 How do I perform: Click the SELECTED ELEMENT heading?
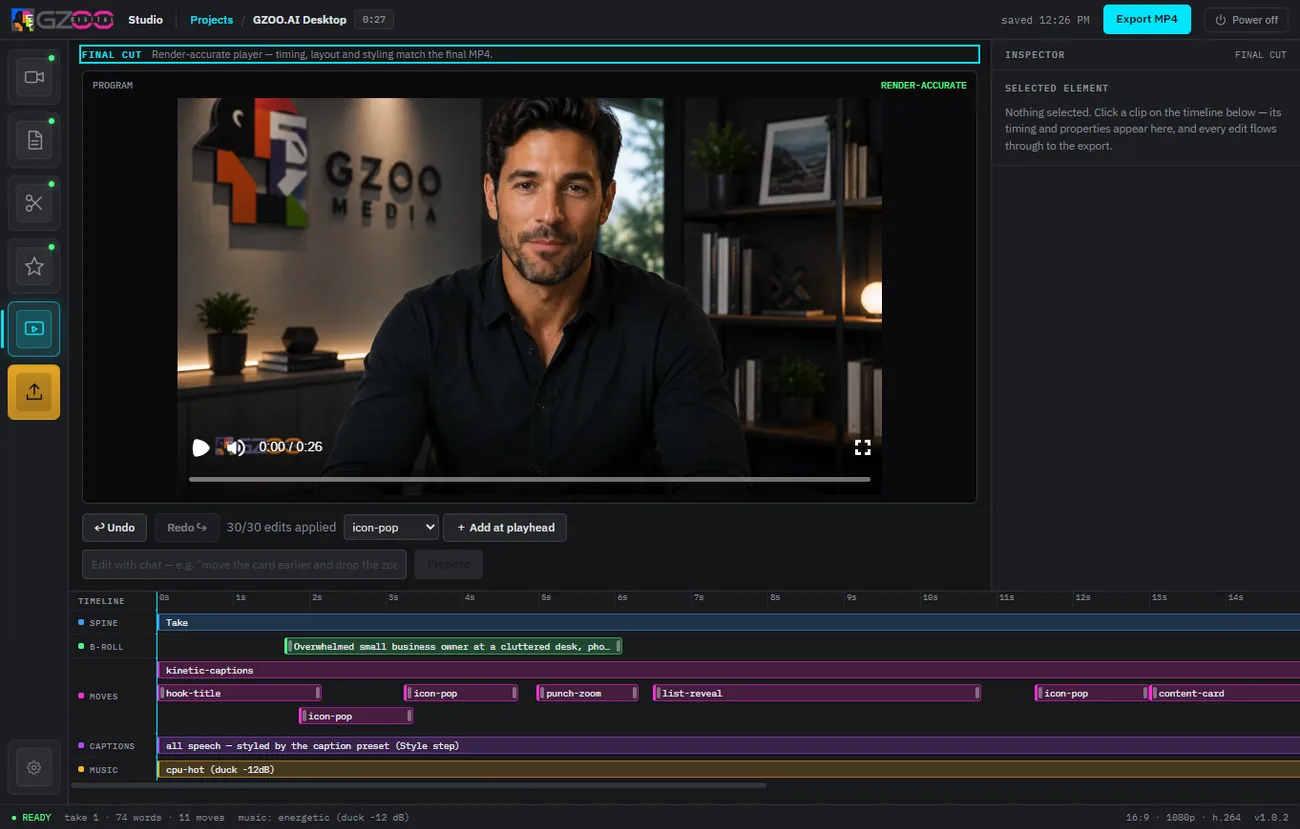coord(1056,88)
